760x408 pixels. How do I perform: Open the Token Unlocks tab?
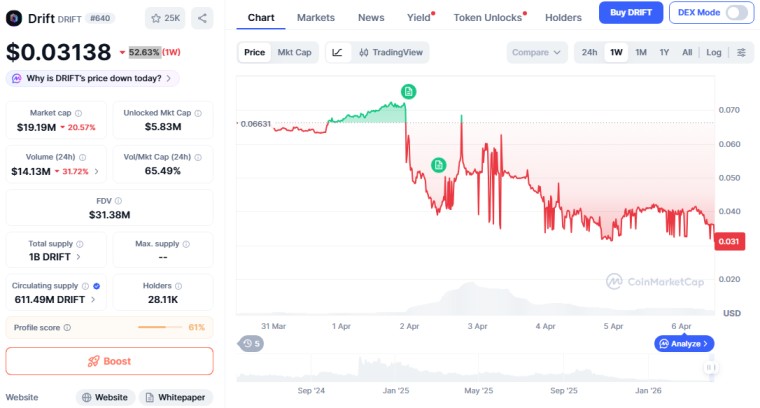tap(488, 18)
